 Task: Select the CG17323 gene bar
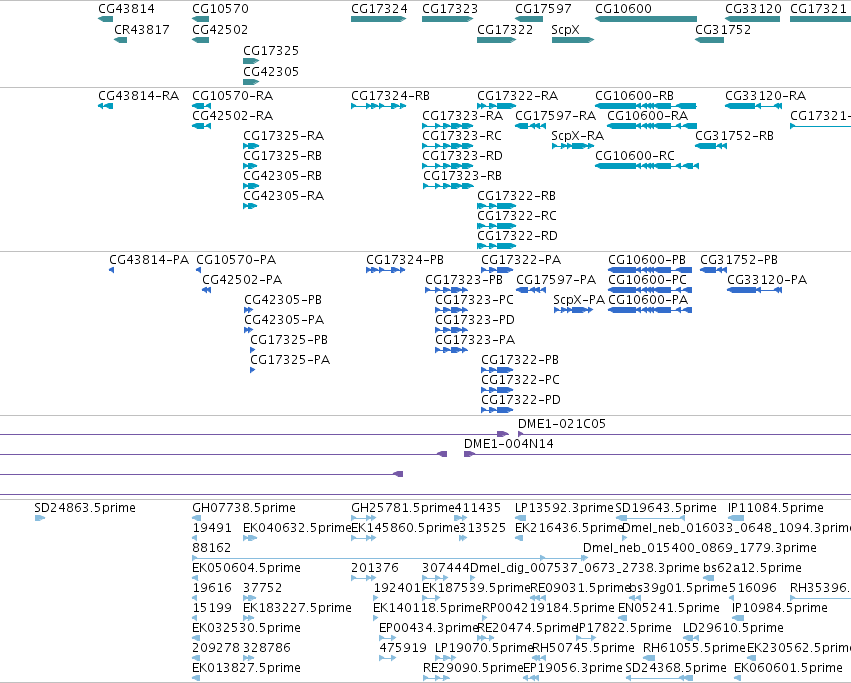[447, 19]
